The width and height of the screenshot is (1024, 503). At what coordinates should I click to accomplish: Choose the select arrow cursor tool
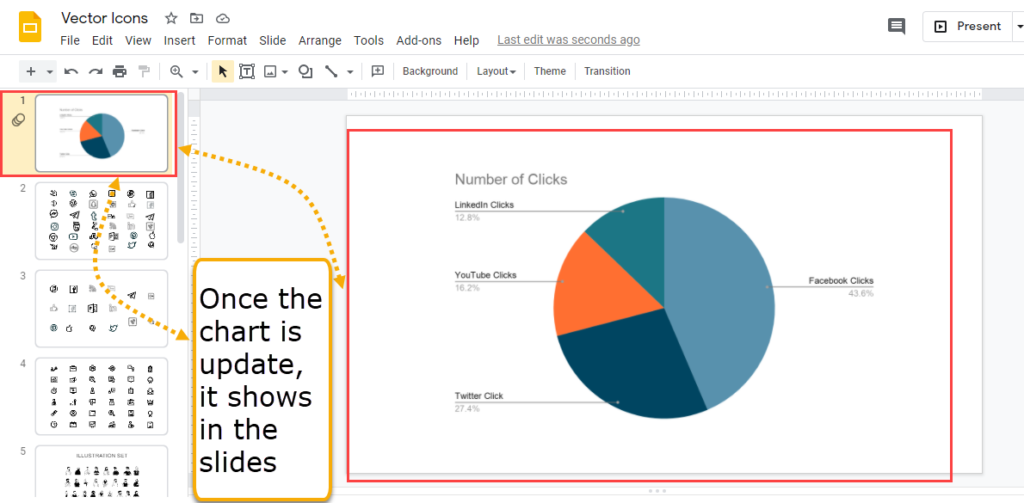[x=223, y=72]
